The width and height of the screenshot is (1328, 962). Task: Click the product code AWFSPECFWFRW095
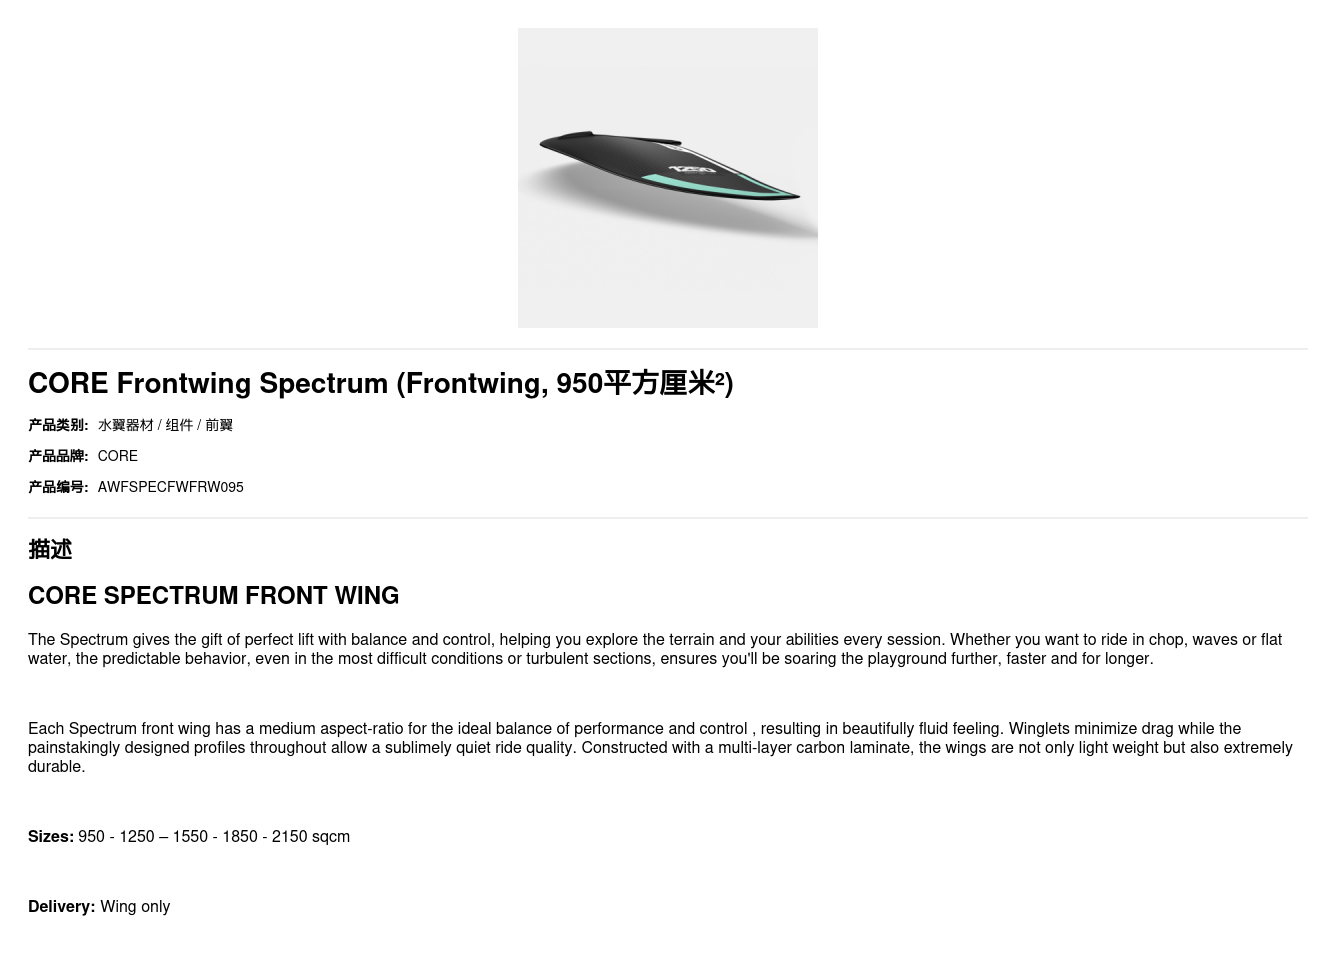171,487
